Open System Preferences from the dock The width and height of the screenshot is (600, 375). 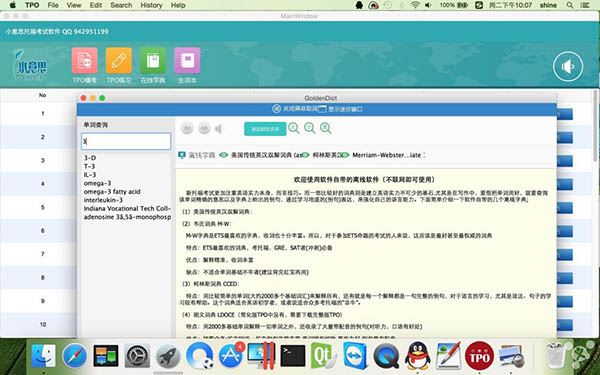pos(137,355)
